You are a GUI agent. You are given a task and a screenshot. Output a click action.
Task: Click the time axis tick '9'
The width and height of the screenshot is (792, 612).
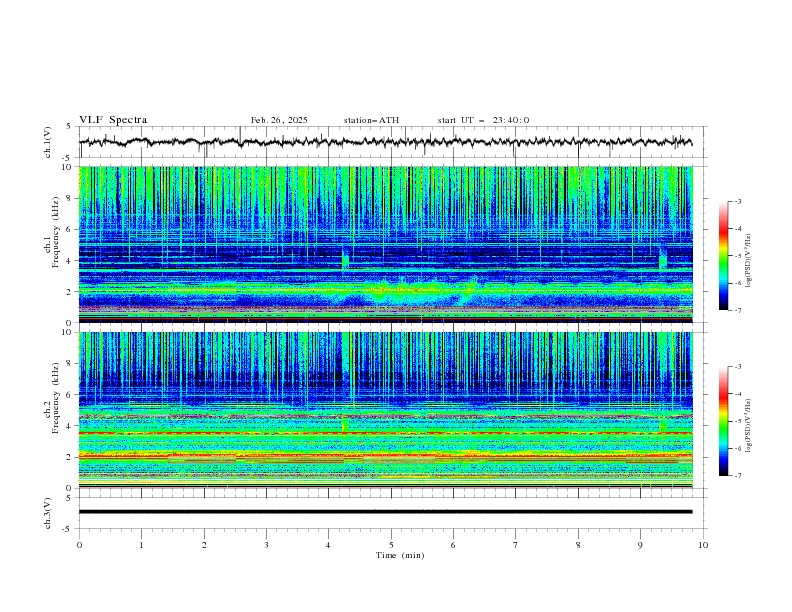tap(640, 545)
